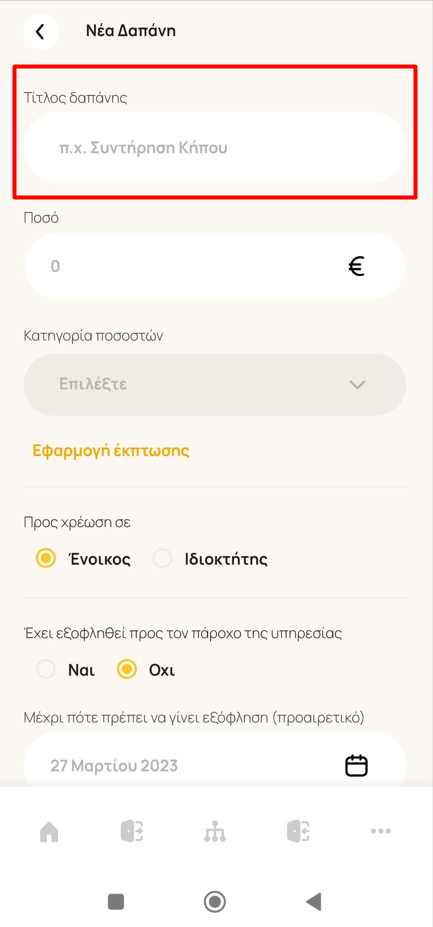
Task: Select the Ένοικος radio option
Action: (x=83, y=559)
